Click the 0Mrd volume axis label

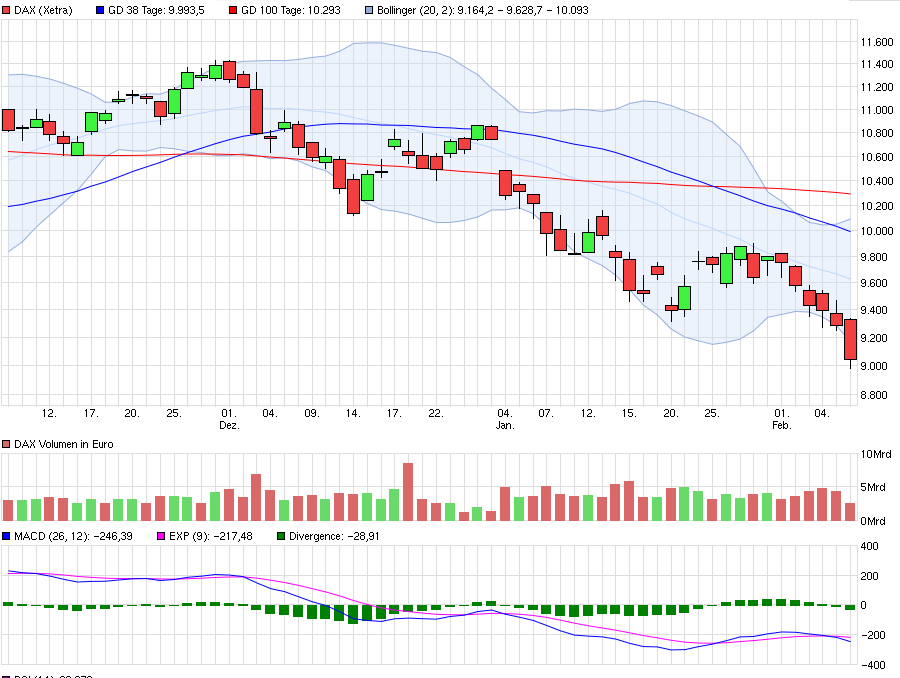pos(873,521)
